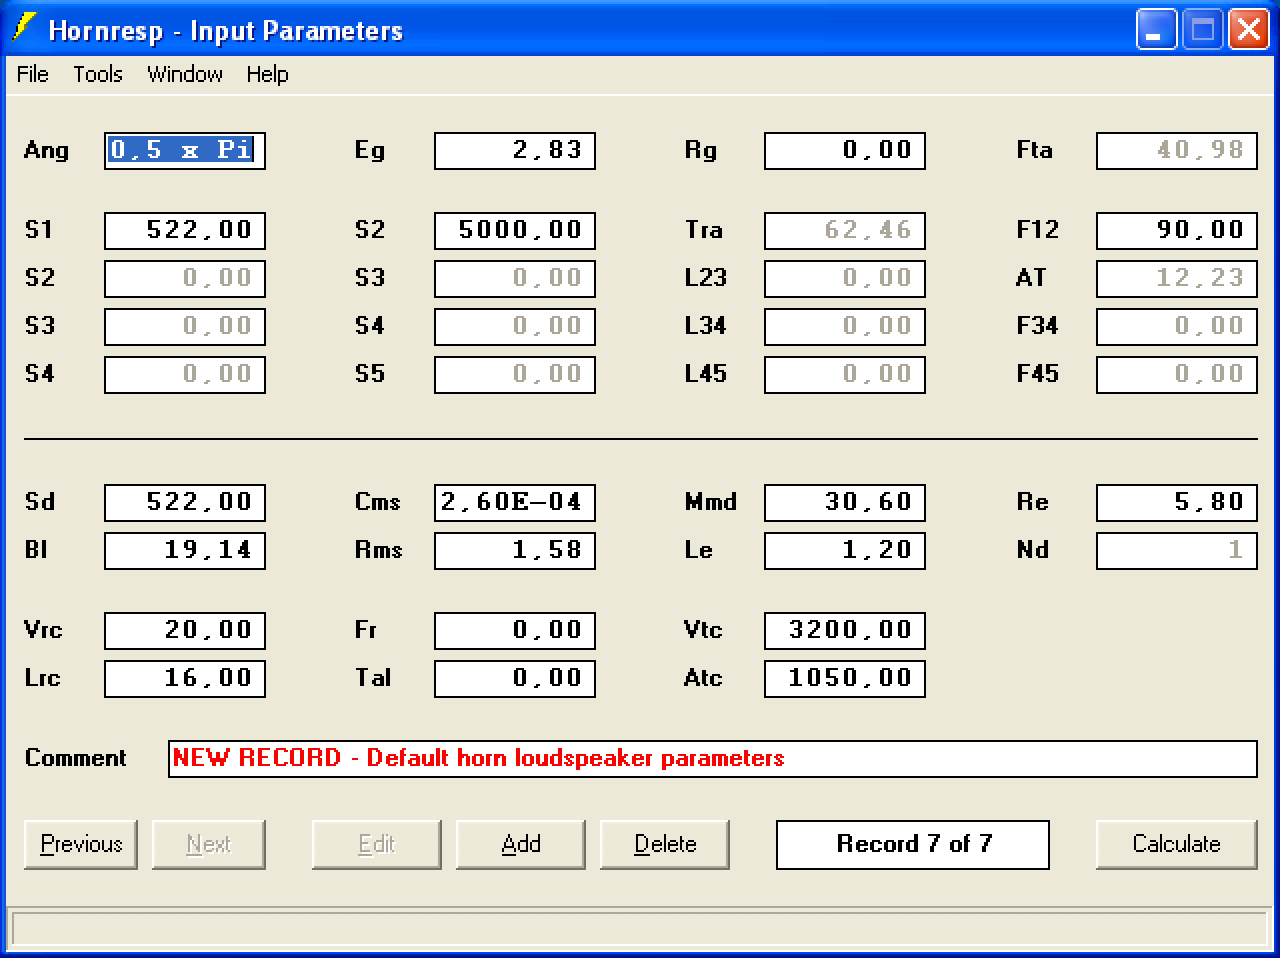Click the Tra field showing 62,46
This screenshot has height=958, width=1280.
click(x=845, y=230)
